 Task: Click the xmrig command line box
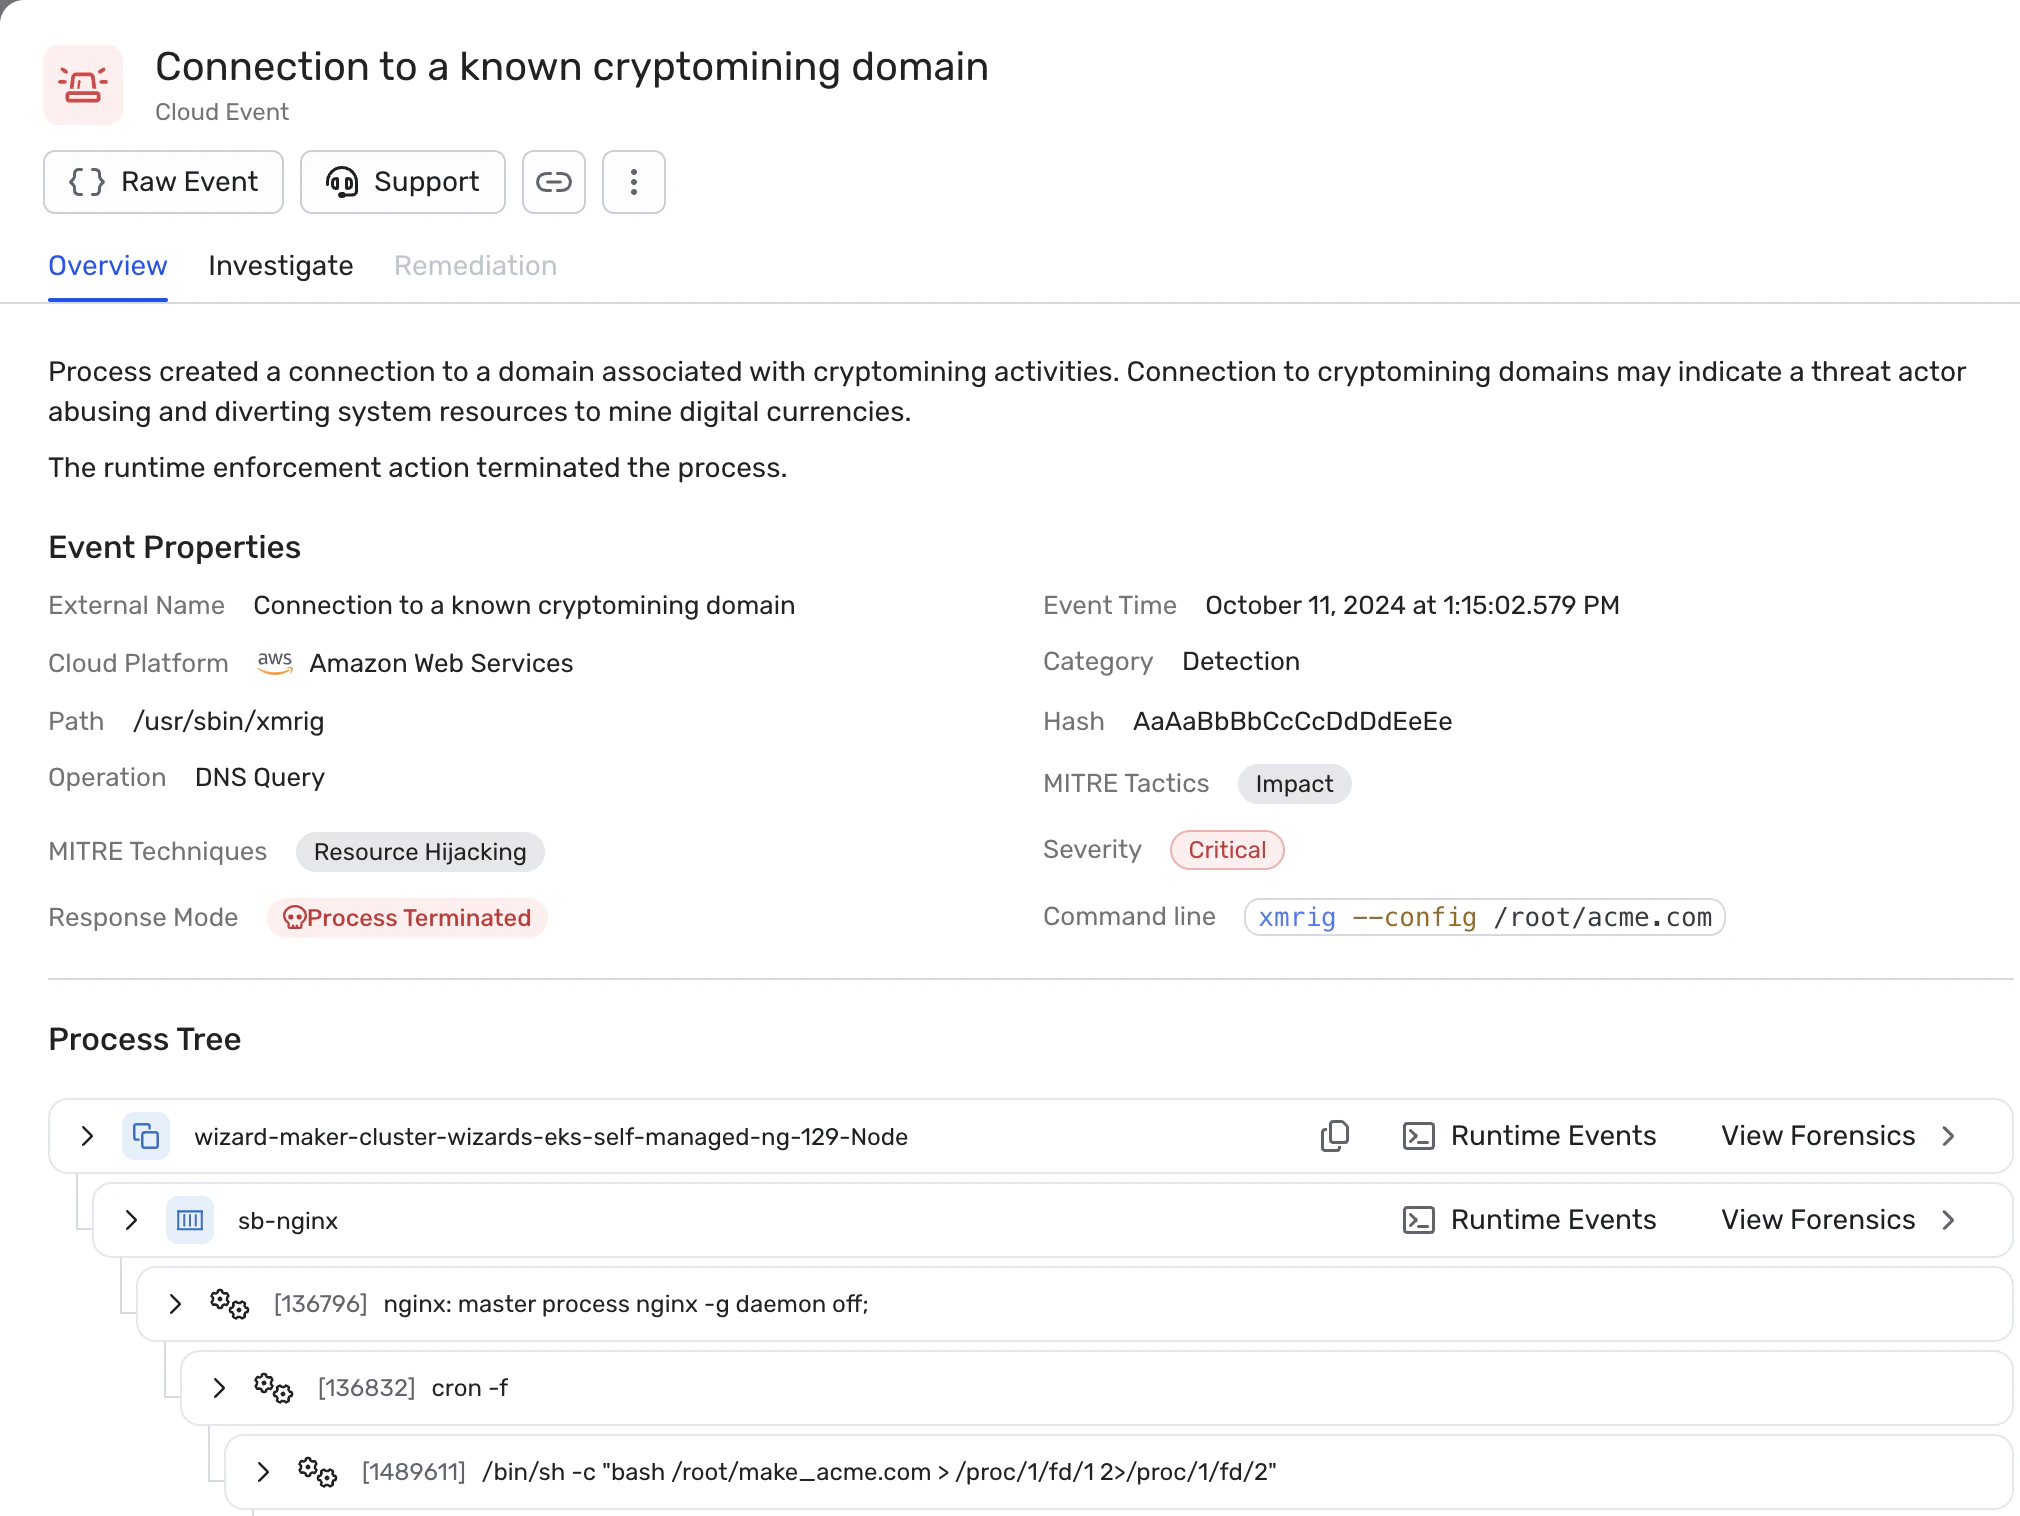tap(1484, 917)
